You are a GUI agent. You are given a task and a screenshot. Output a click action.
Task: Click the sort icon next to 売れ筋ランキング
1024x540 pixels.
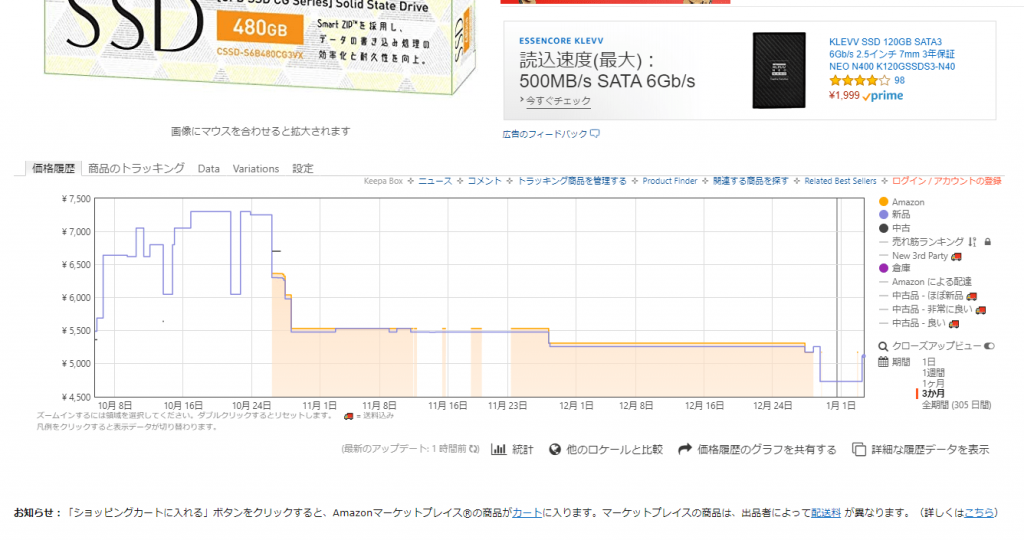click(972, 242)
